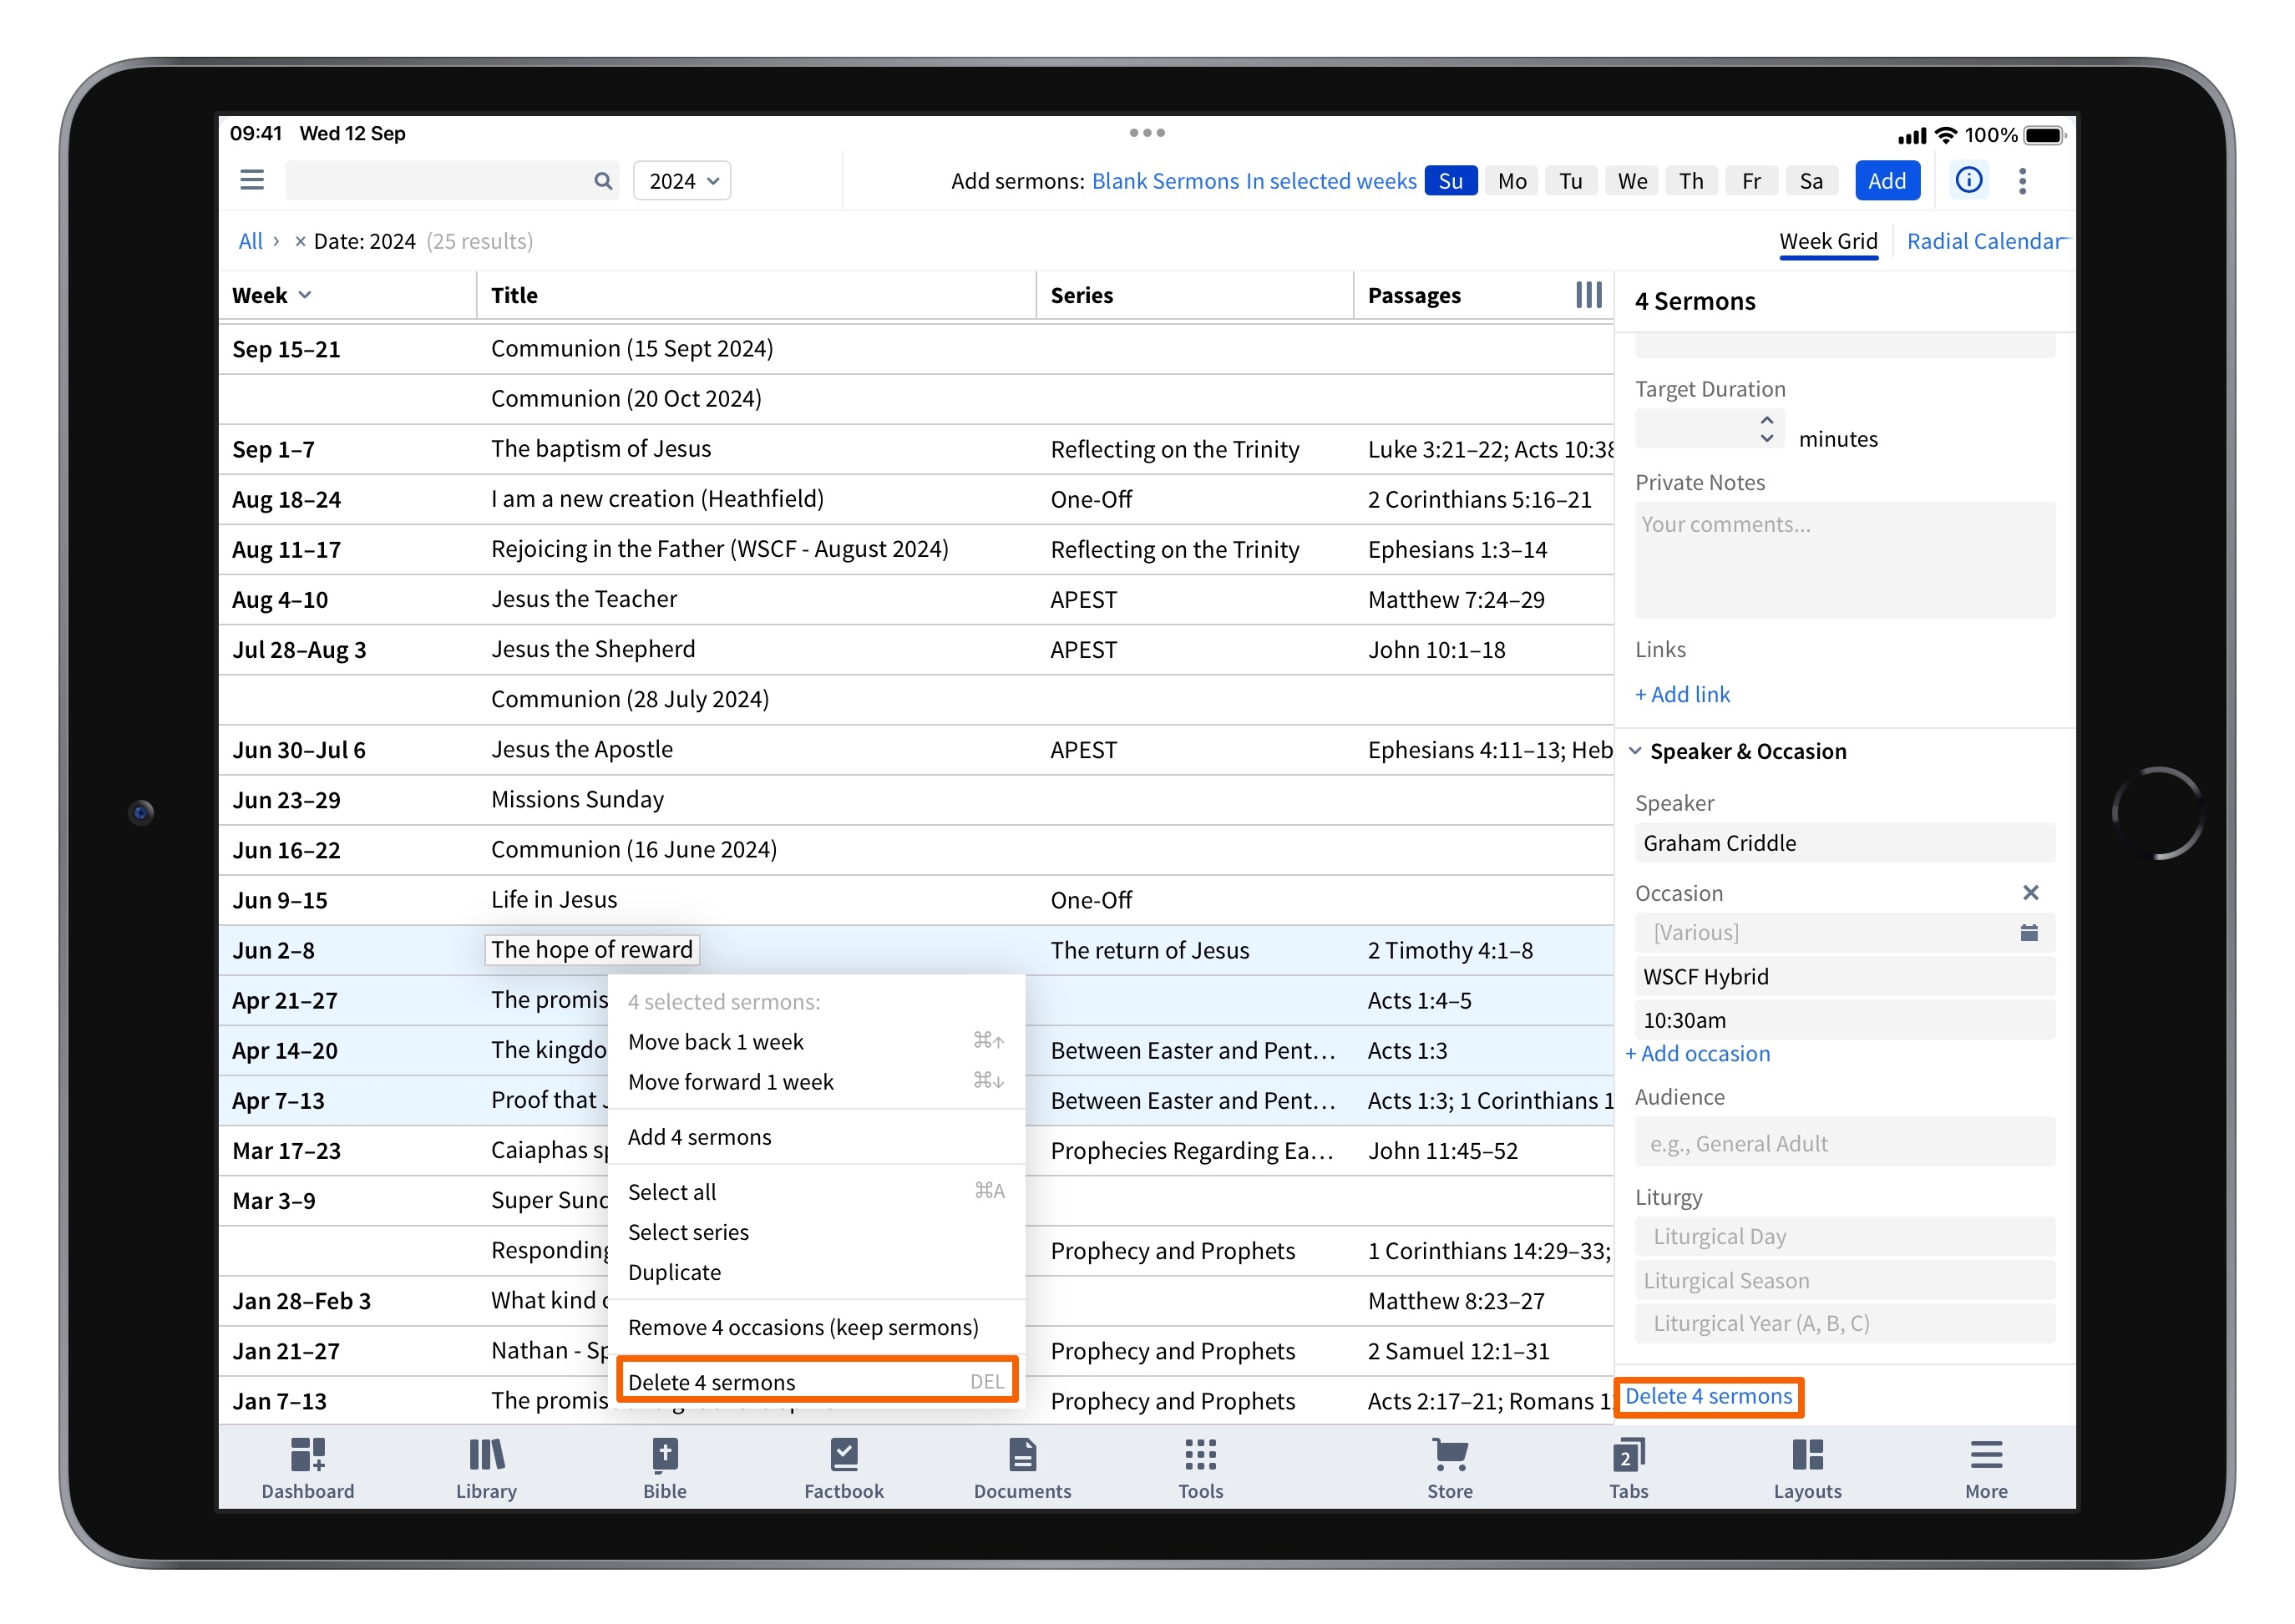This screenshot has width=2295, height=1624.
Task: Open the column chooser icon
Action: click(1588, 295)
